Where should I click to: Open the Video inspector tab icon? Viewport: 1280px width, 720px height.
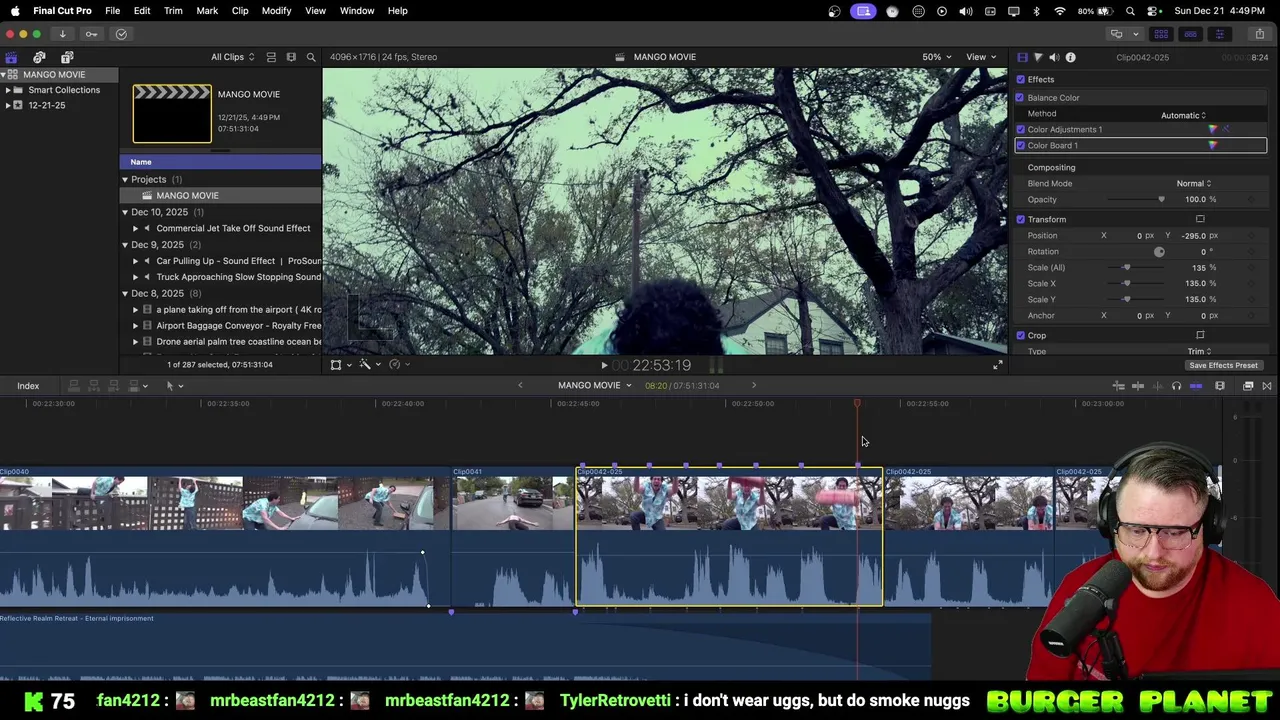(1022, 57)
